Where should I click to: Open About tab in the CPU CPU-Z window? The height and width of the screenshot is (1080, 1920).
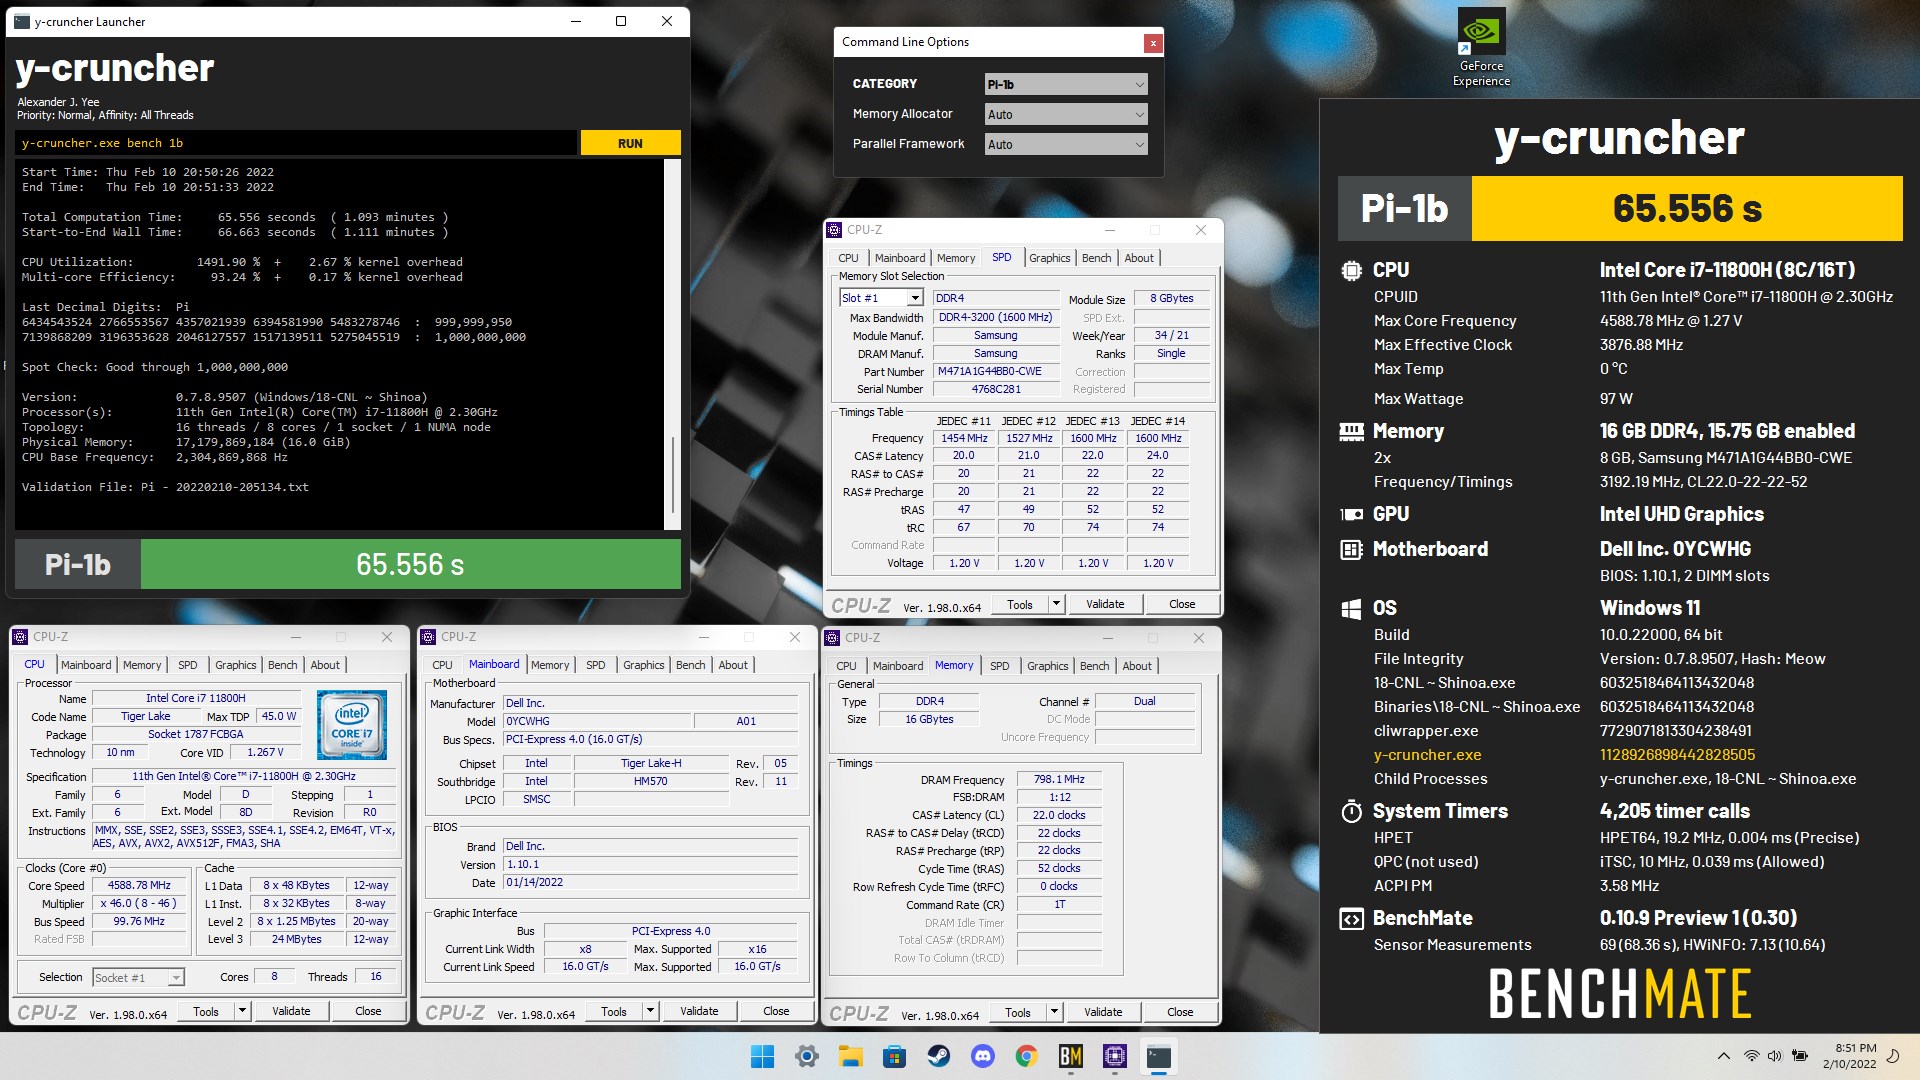coord(325,665)
